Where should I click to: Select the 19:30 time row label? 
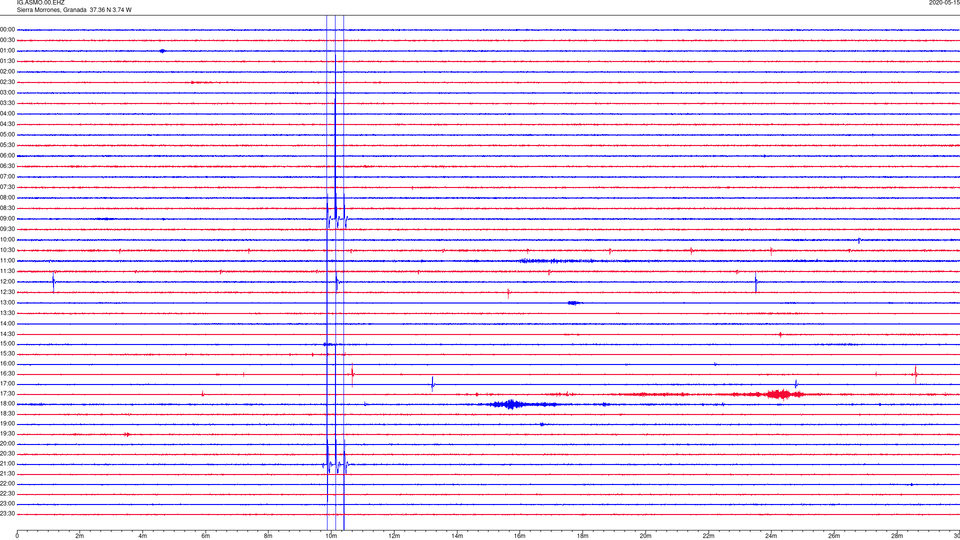[7, 433]
